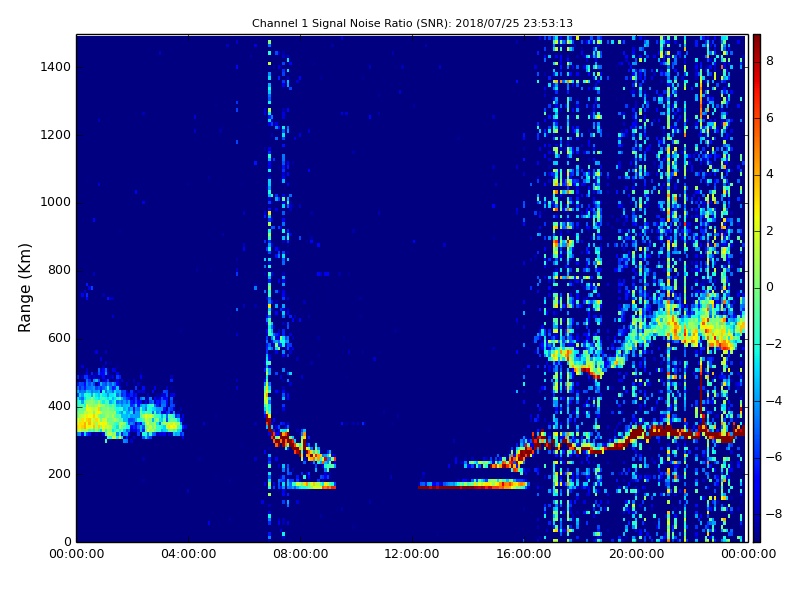Click the 'Range (Km)' y-axis label
The height and width of the screenshot is (600, 800).
tap(24, 288)
